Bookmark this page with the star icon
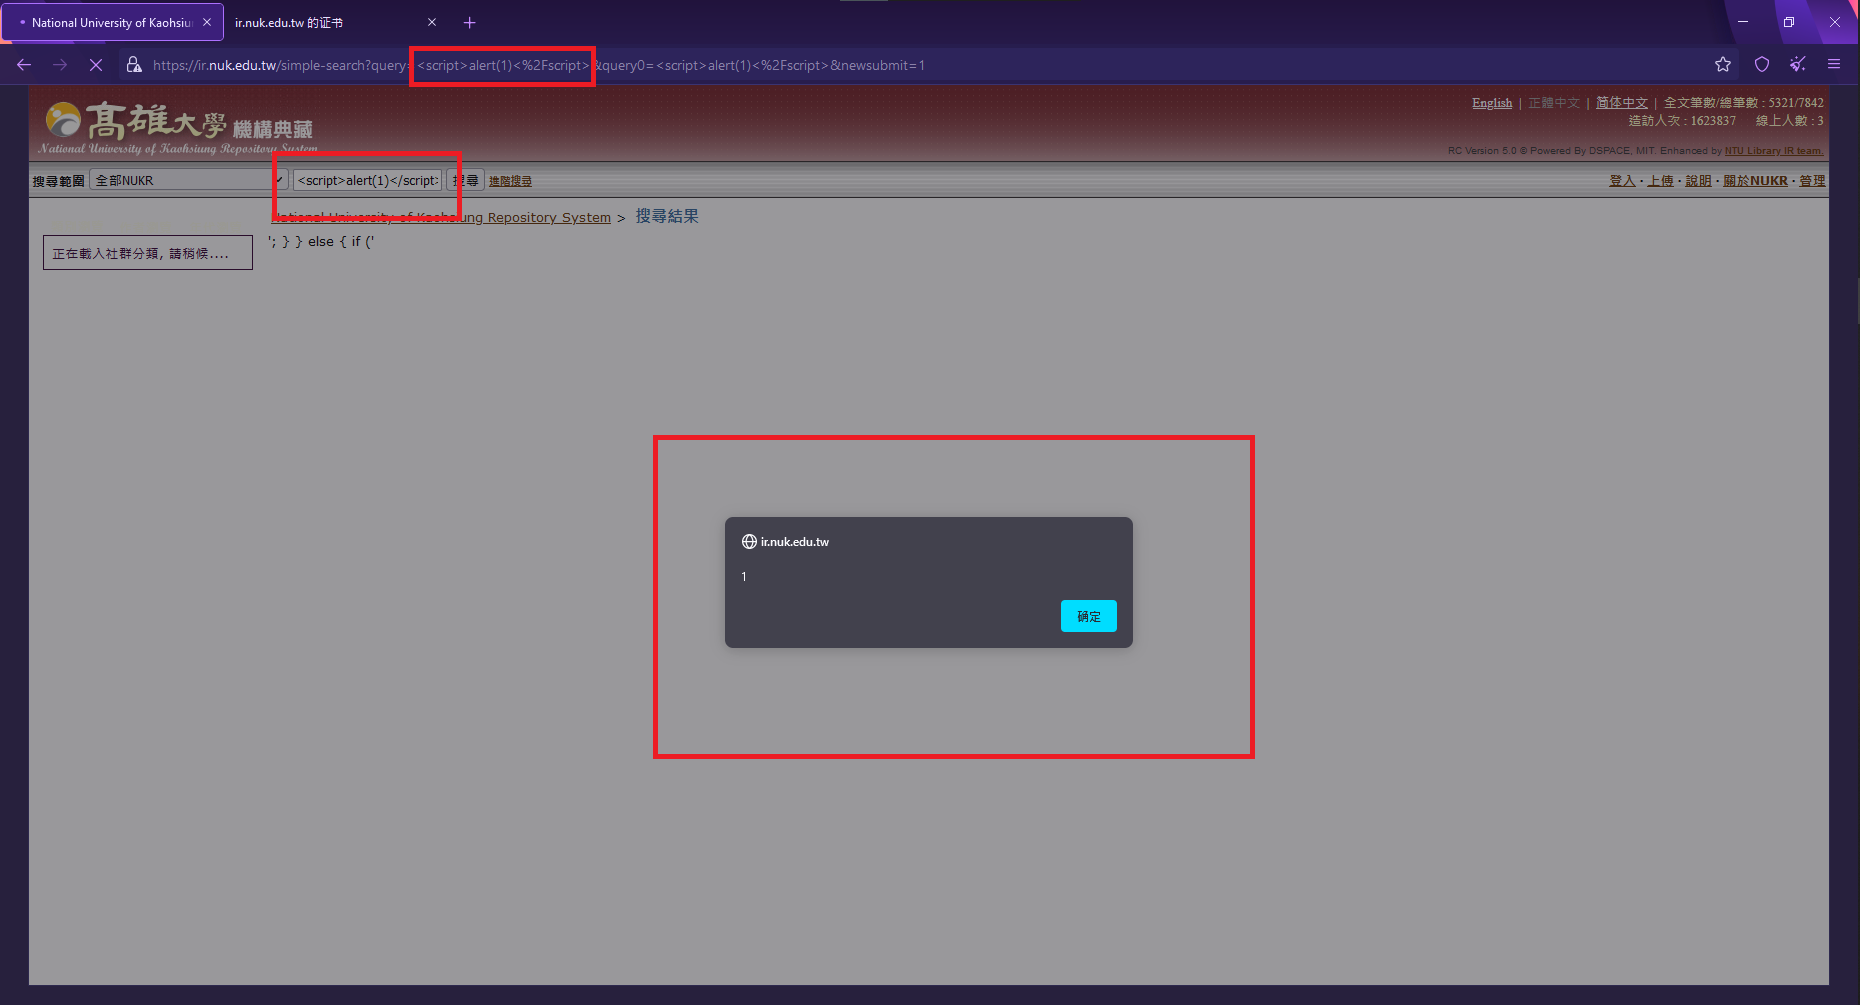Image resolution: width=1860 pixels, height=1005 pixels. click(1722, 65)
